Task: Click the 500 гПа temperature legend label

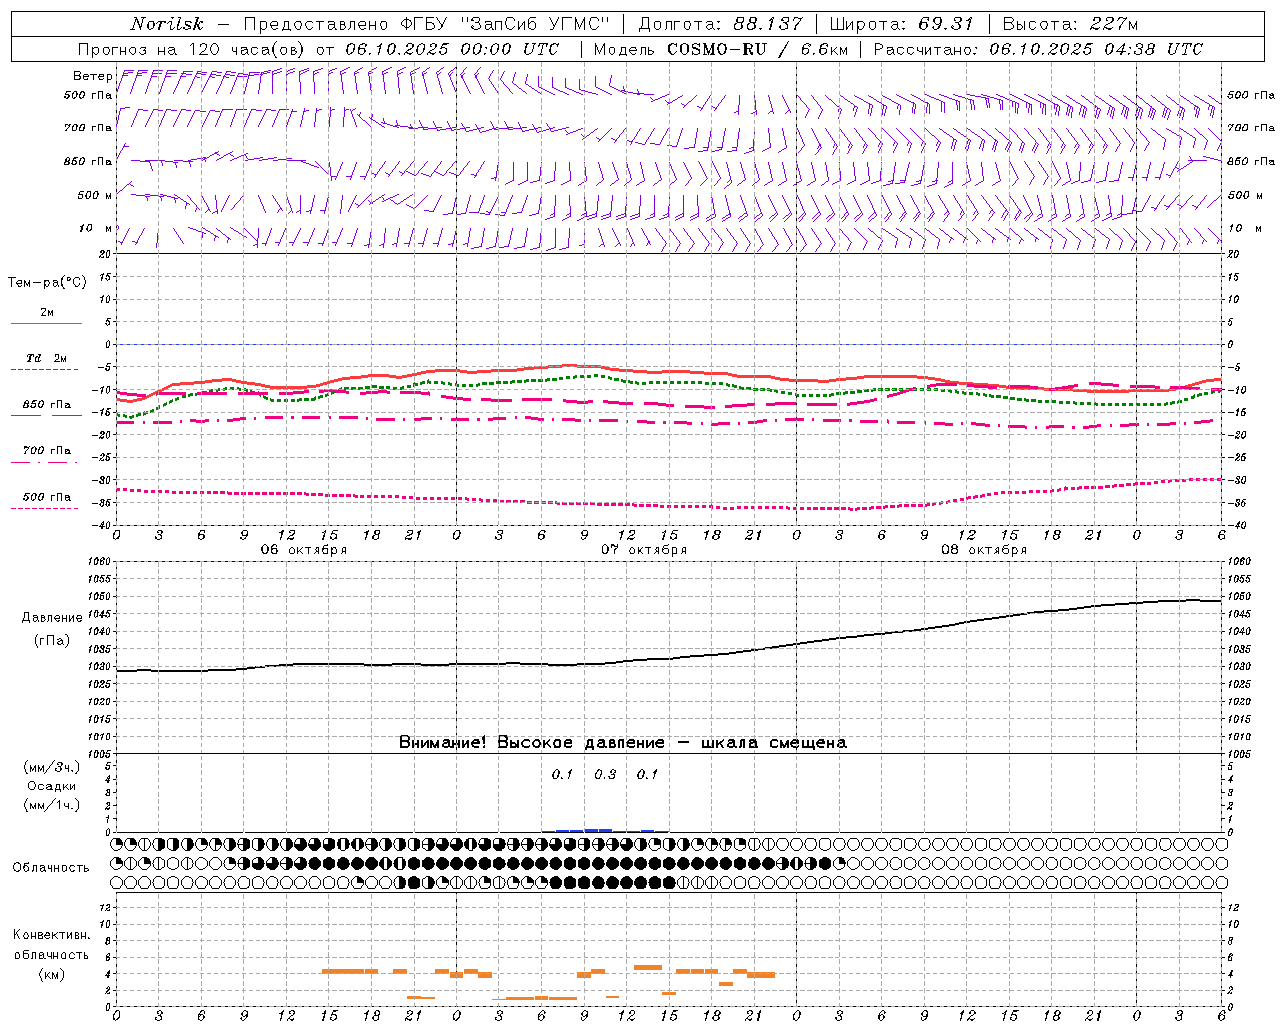Action: (47, 497)
